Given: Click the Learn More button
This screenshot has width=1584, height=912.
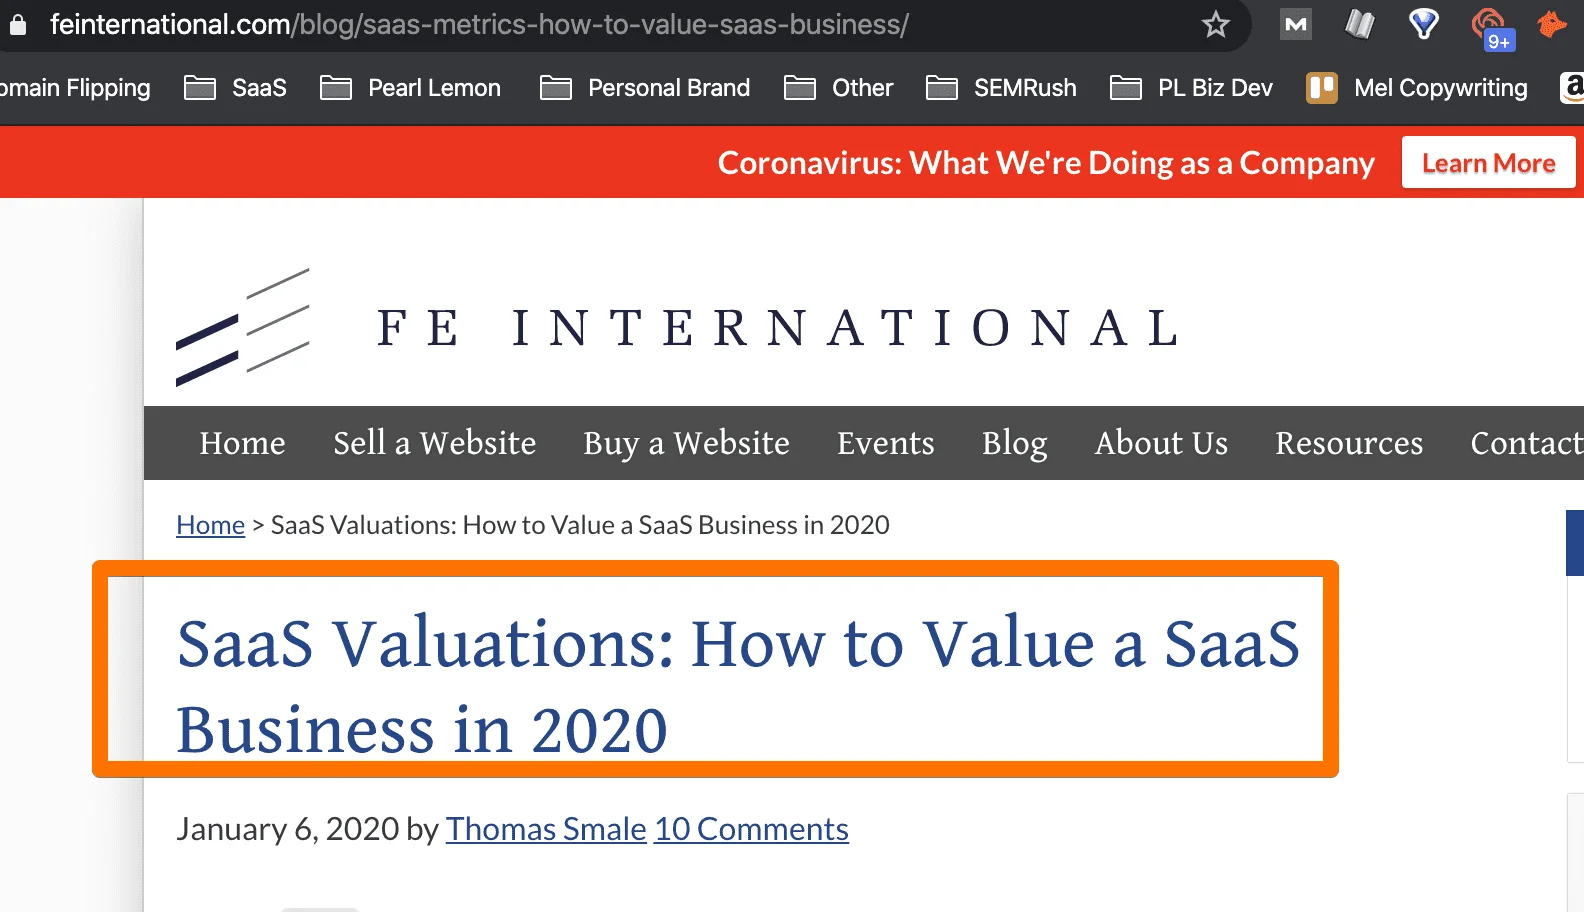Looking at the screenshot, I should tap(1488, 163).
